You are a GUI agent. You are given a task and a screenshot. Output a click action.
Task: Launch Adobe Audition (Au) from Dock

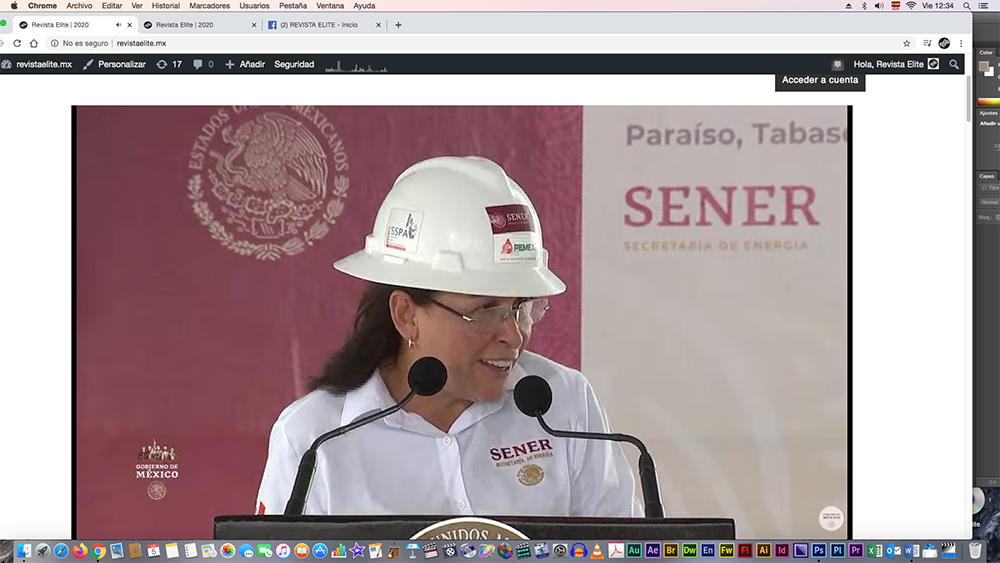(634, 550)
